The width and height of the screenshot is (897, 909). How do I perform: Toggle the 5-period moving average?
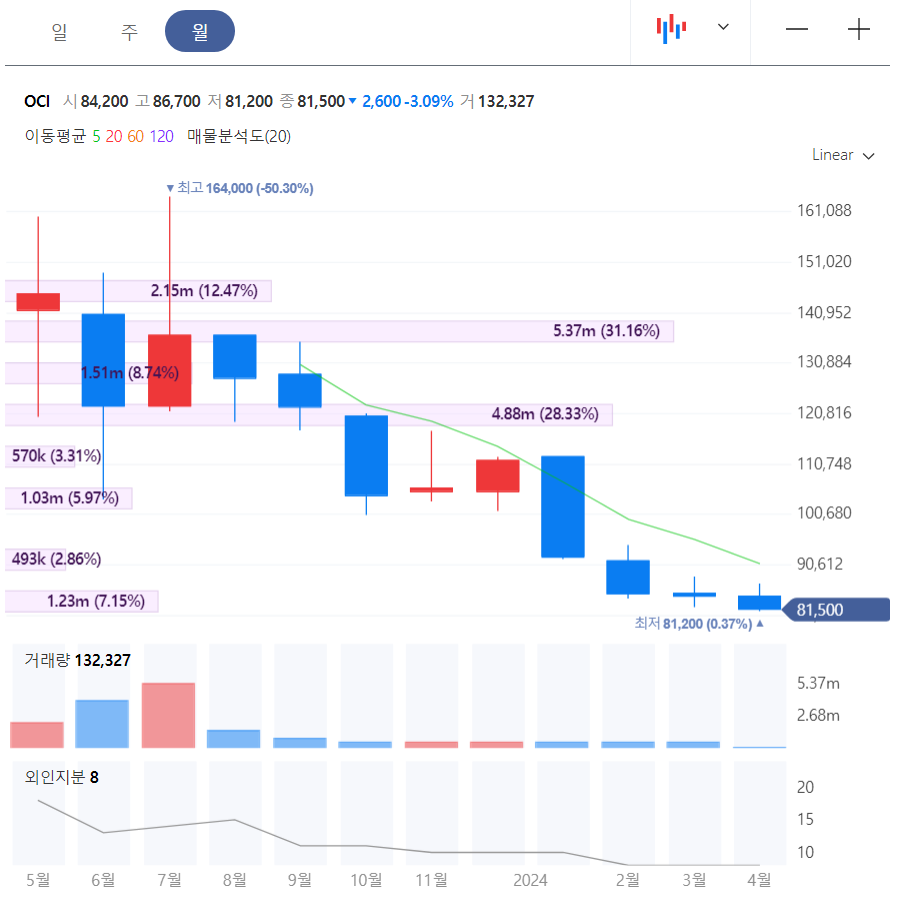[x=96, y=136]
